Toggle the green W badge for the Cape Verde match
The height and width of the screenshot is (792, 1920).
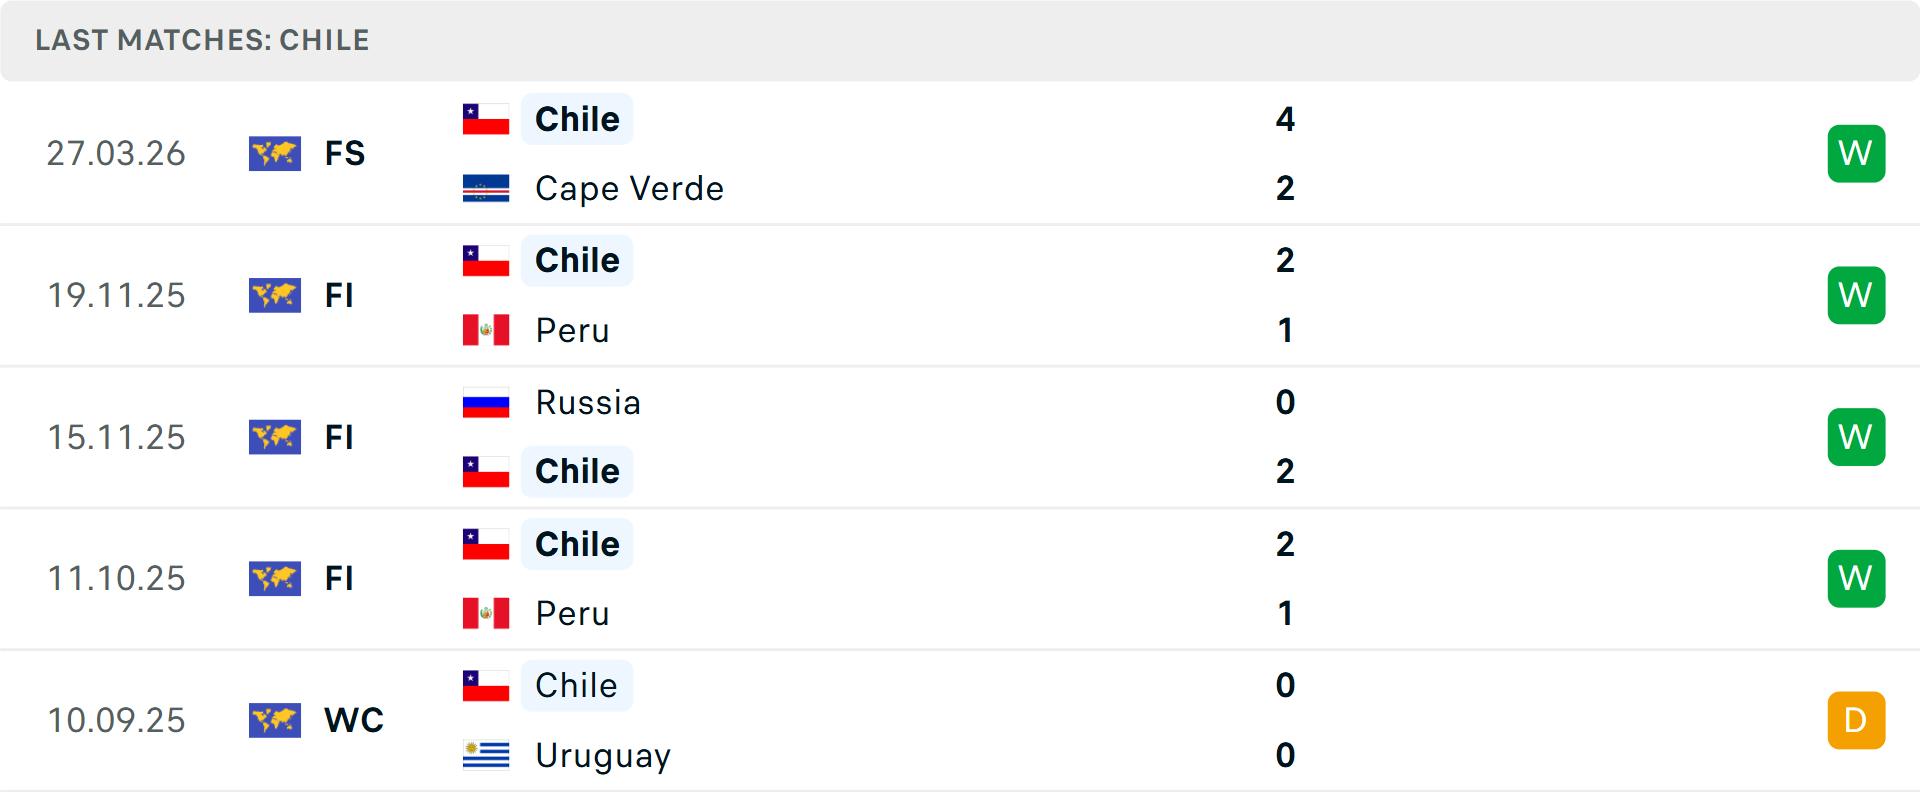(1856, 153)
